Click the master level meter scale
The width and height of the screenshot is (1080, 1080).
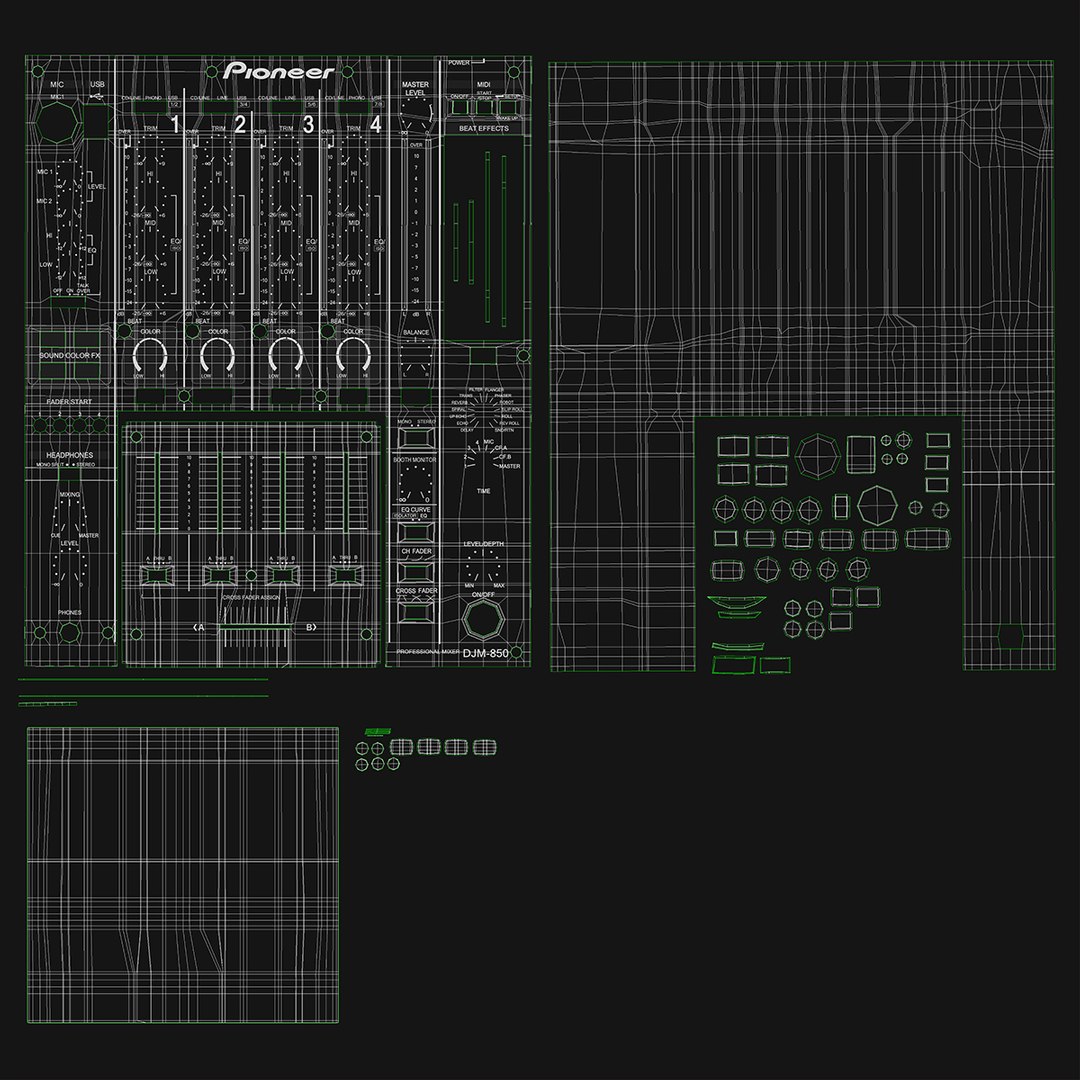click(416, 227)
